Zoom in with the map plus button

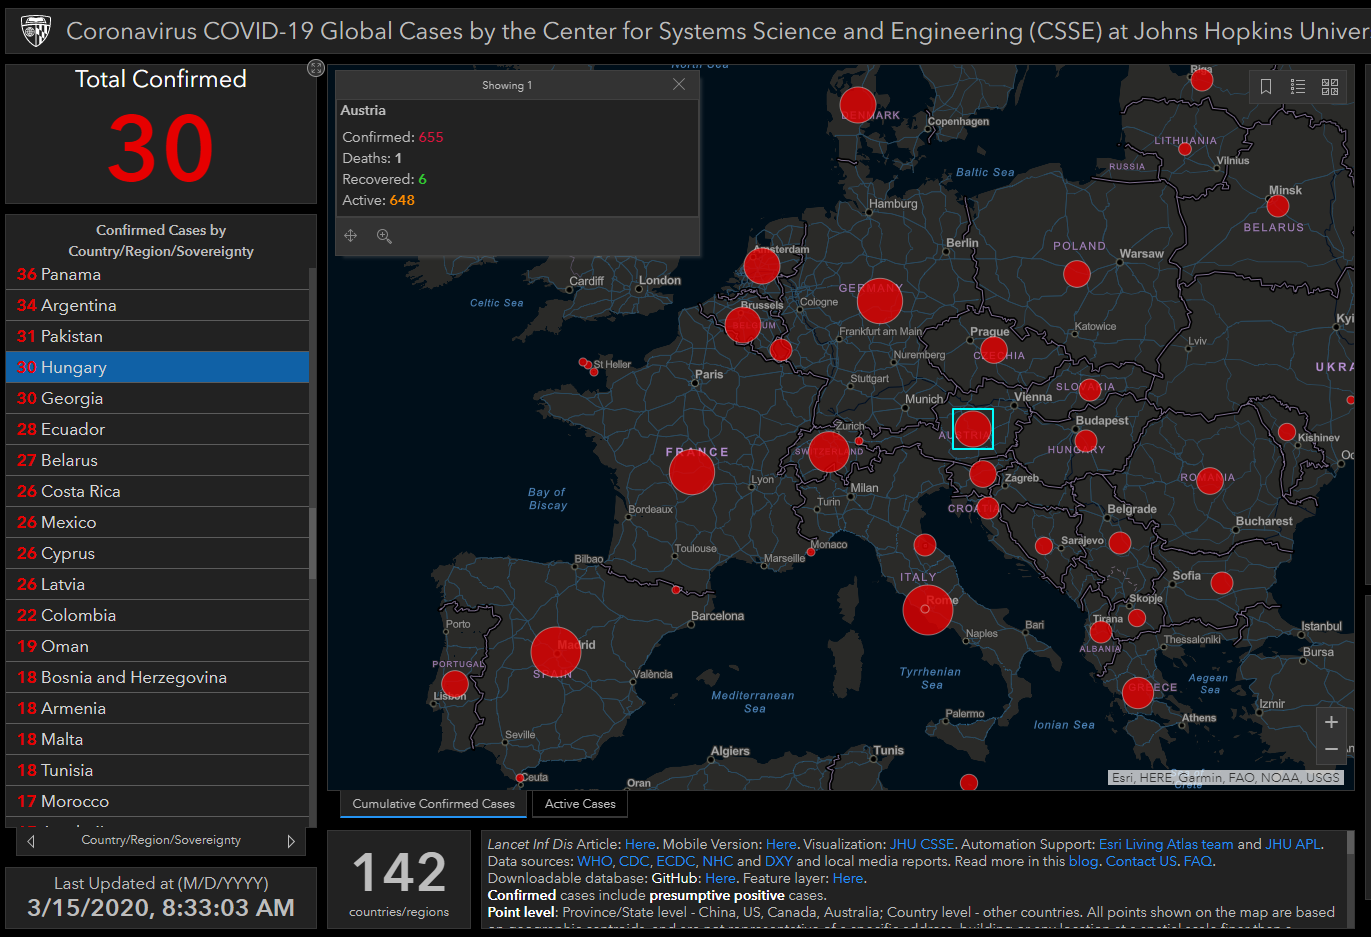[1331, 722]
